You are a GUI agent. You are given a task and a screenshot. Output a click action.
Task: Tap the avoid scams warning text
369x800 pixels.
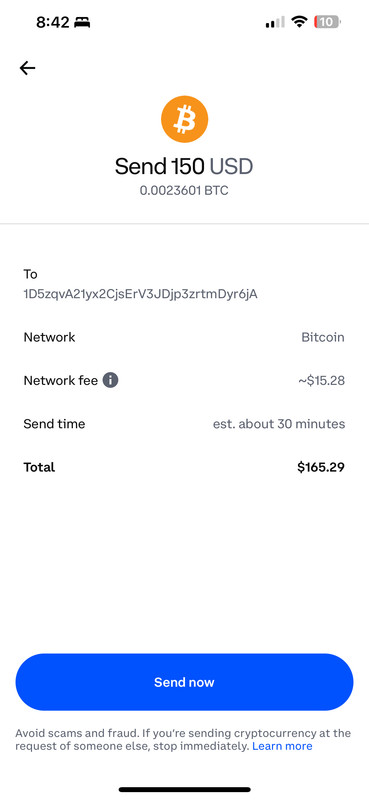[183, 740]
